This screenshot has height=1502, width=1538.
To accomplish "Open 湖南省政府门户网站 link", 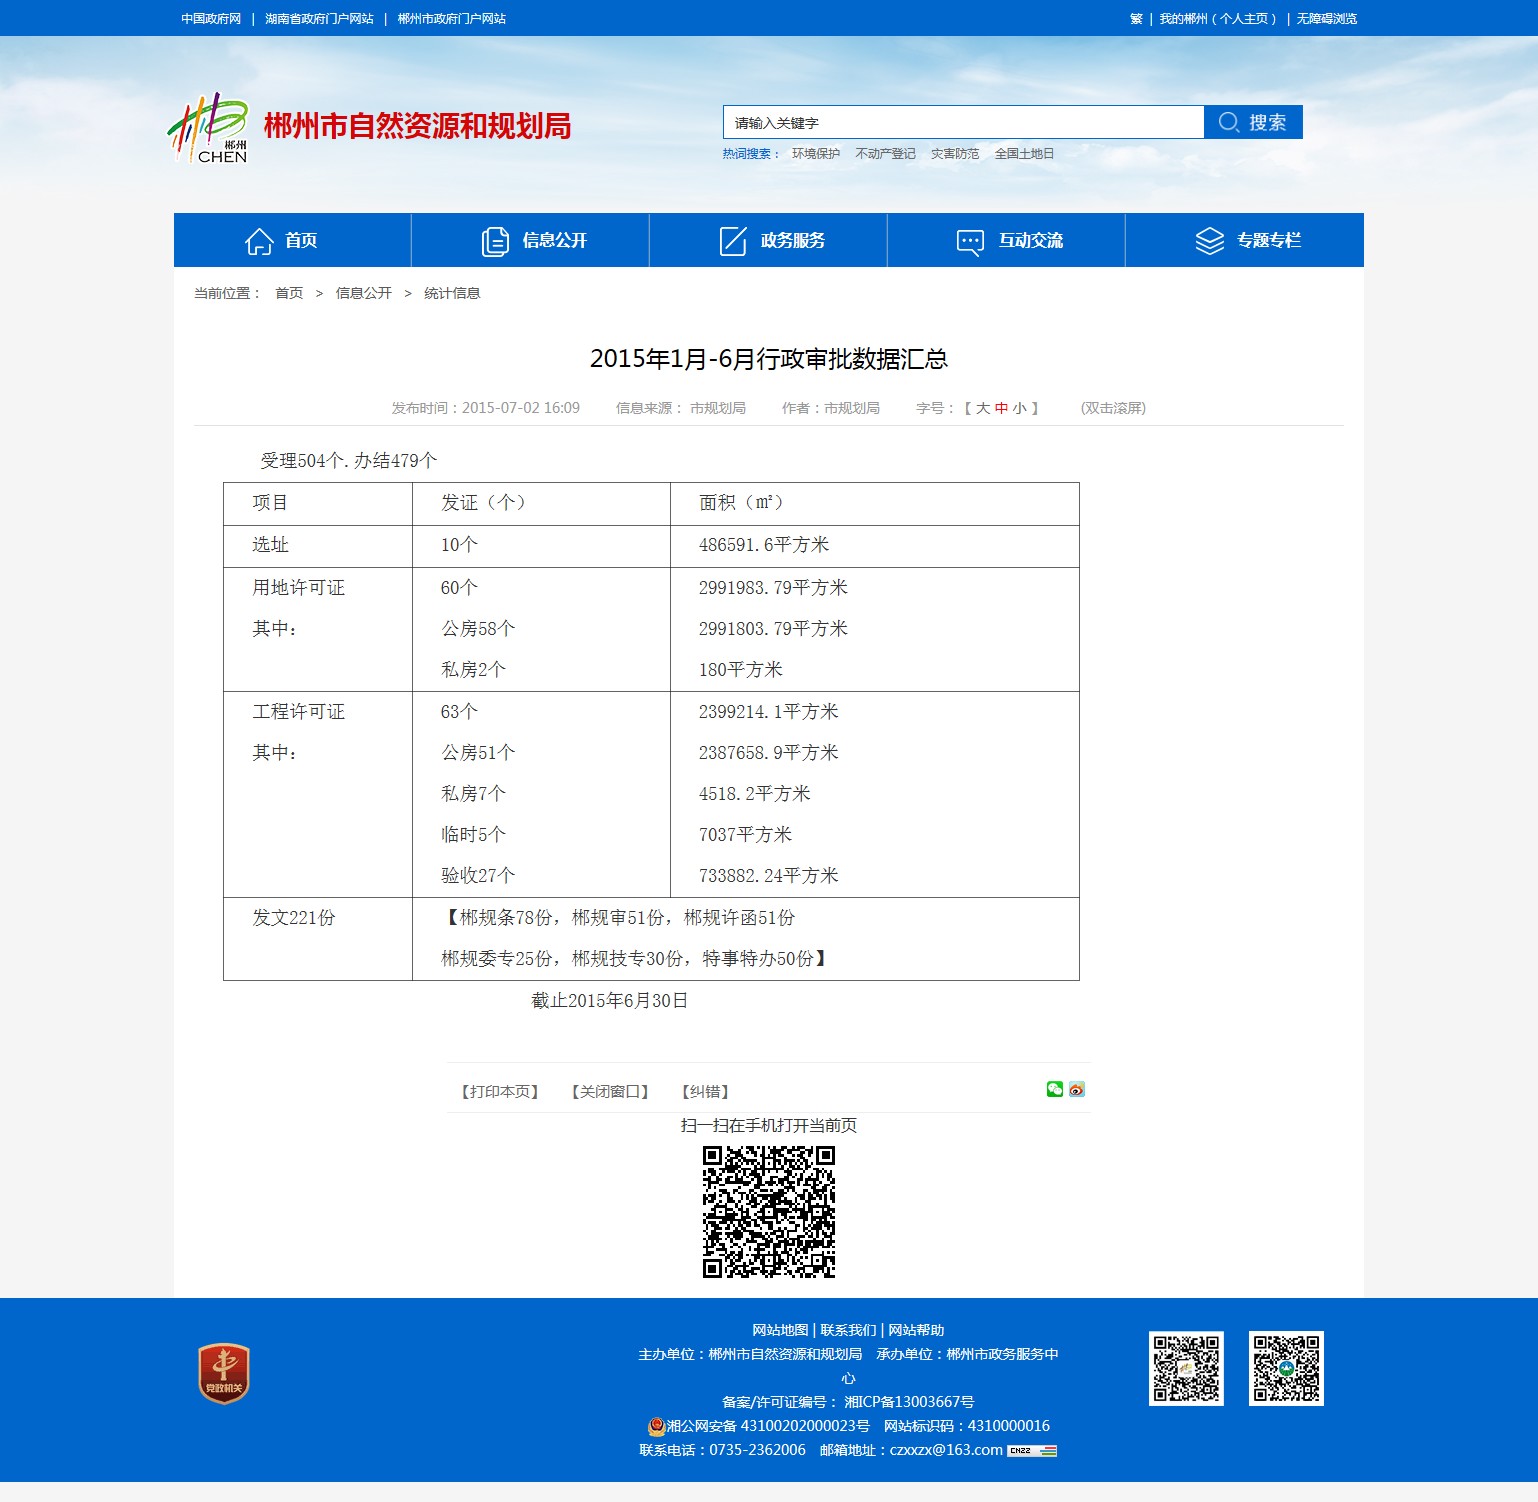I will 319,19.
